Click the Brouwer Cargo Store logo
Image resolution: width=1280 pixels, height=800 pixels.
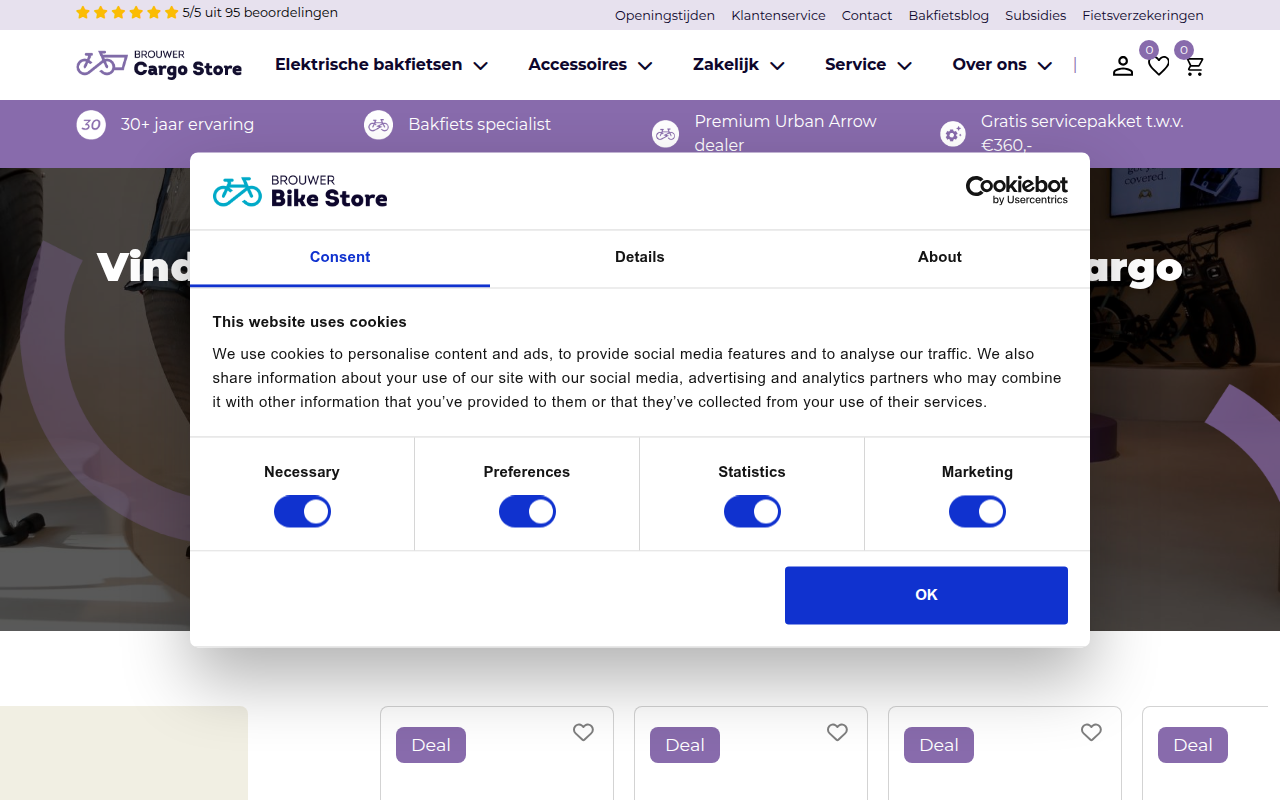click(x=159, y=64)
